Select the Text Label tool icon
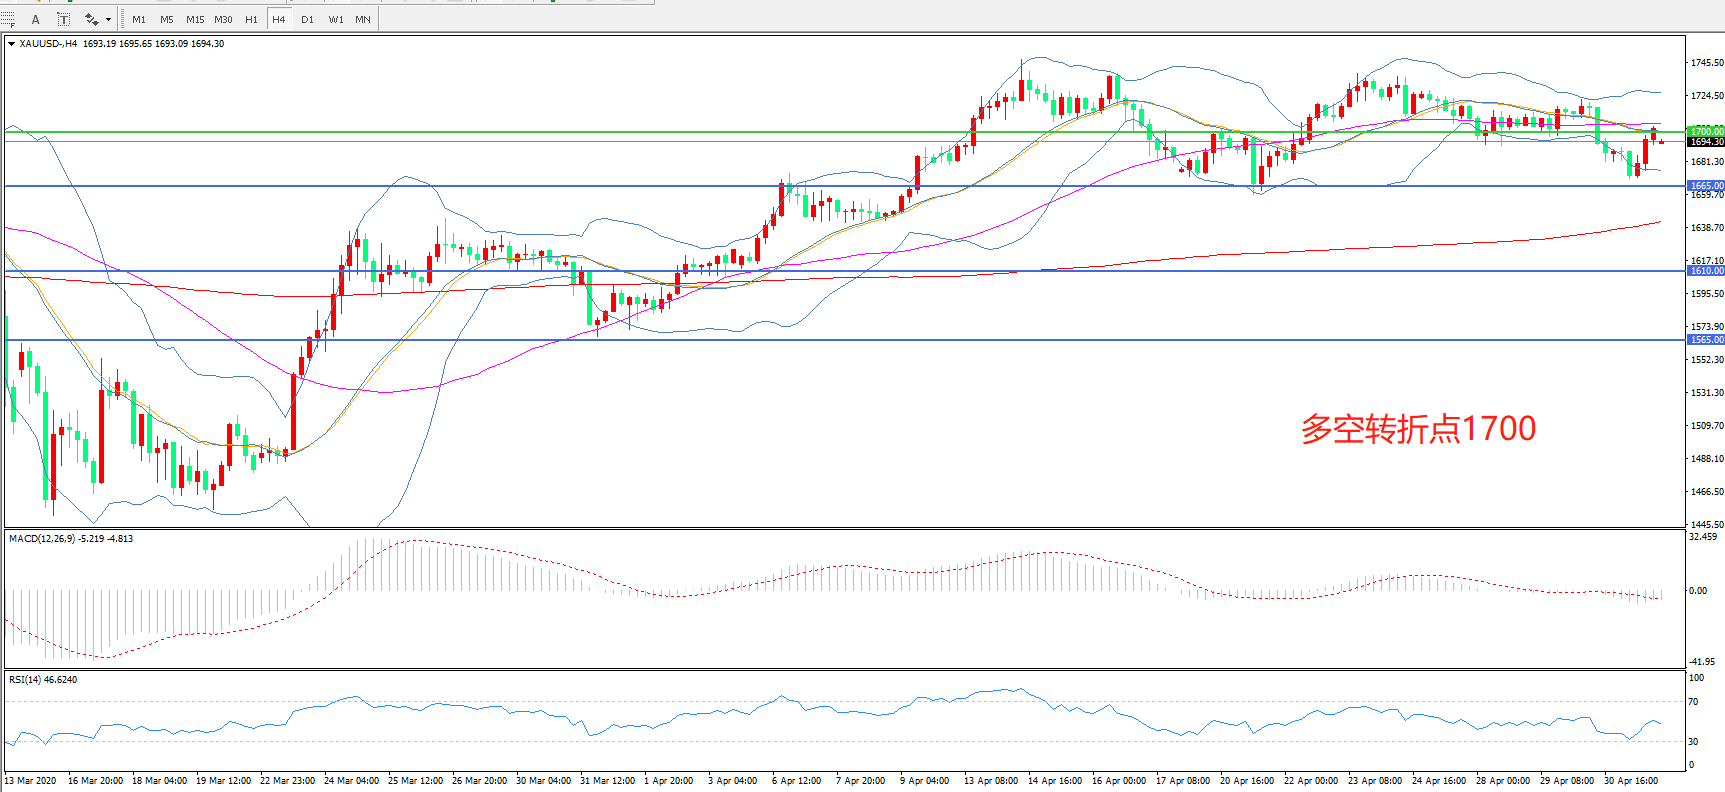Viewport: 1725px width, 792px height. pyautogui.click(x=63, y=19)
